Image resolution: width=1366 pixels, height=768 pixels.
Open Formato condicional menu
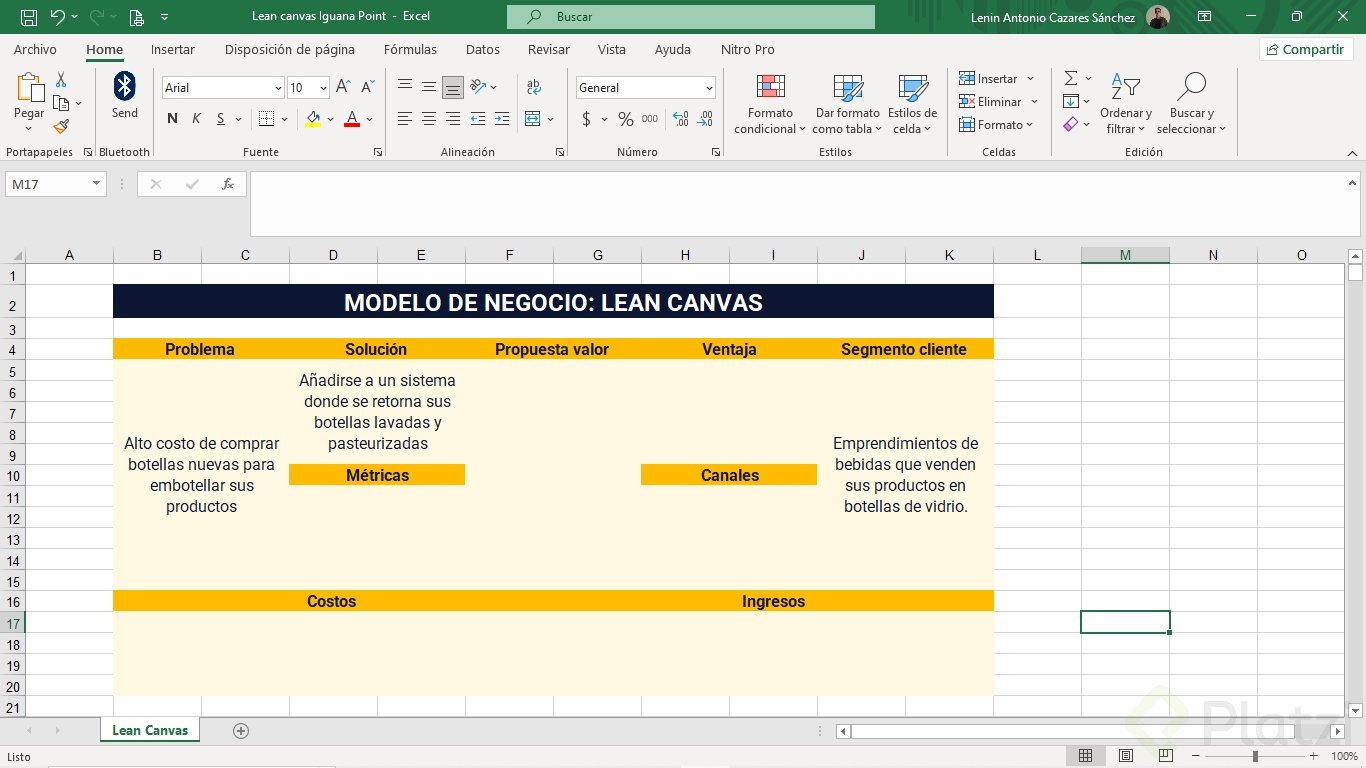(770, 104)
